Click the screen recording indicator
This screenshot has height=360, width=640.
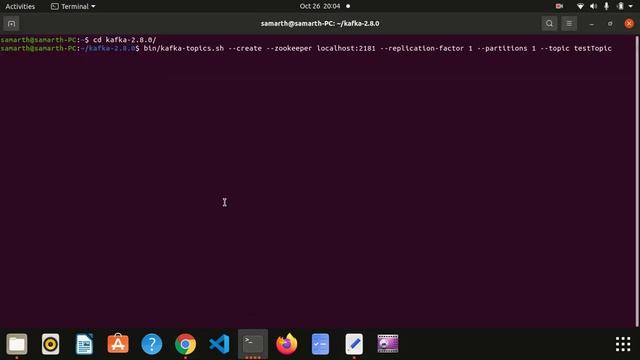tap(560, 6)
